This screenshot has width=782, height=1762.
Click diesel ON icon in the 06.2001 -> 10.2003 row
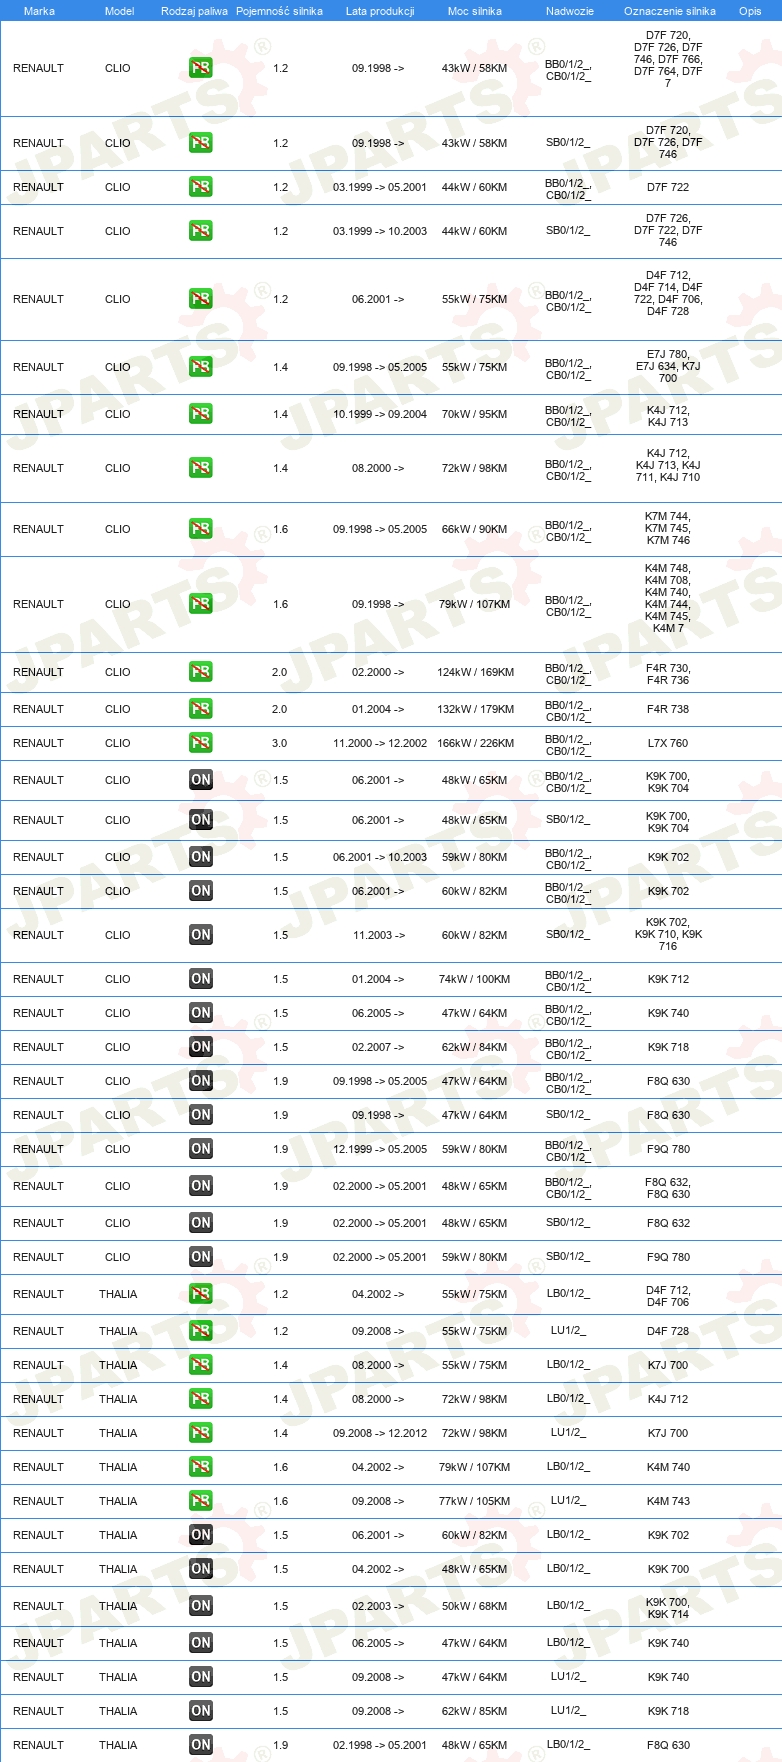tap(201, 857)
